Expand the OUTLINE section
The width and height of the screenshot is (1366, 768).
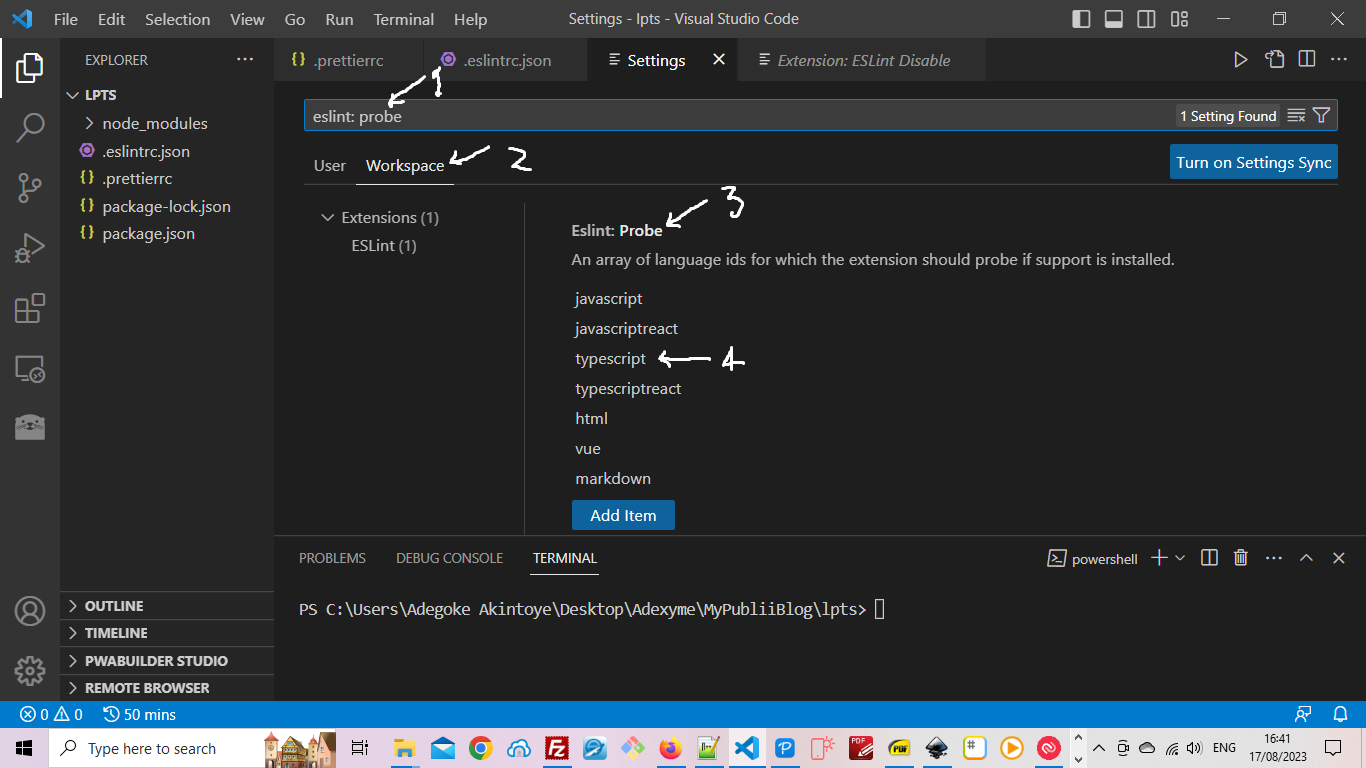point(113,606)
